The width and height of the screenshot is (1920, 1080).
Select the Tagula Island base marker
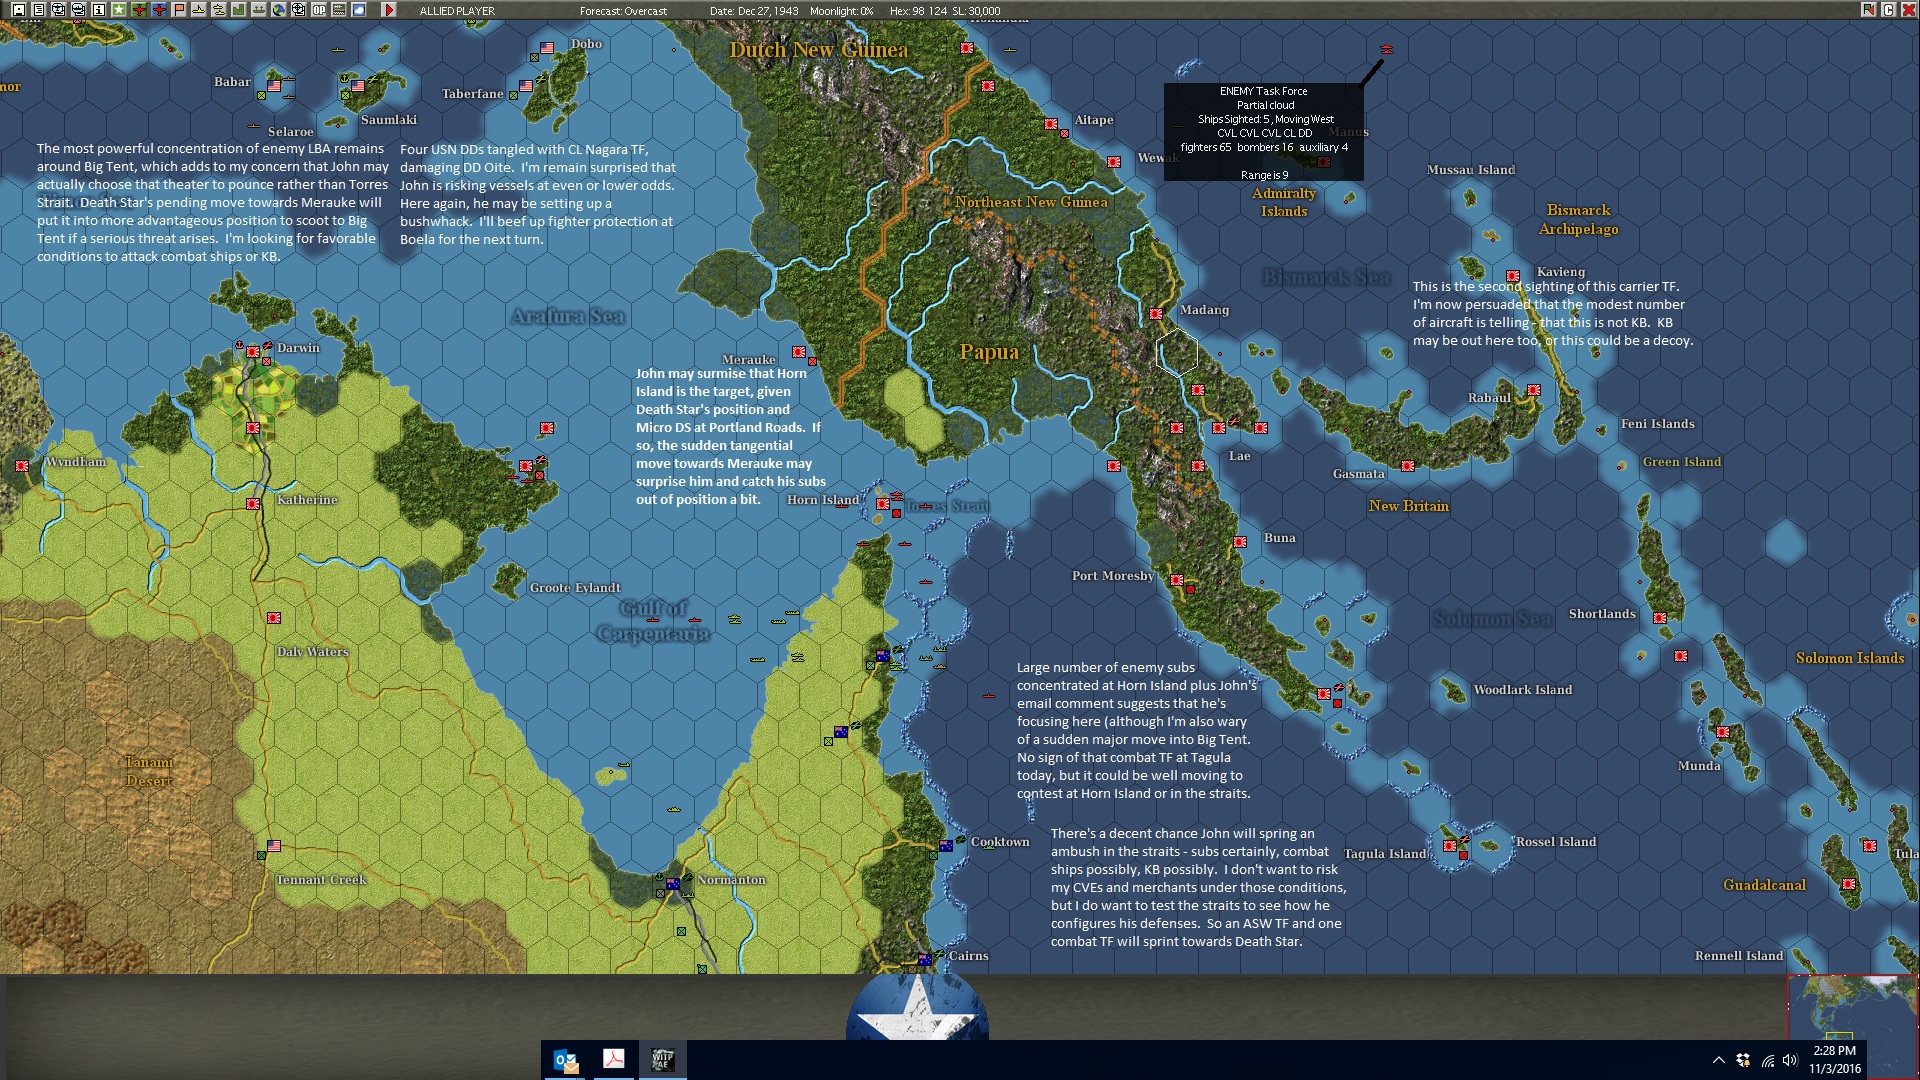pos(1450,846)
